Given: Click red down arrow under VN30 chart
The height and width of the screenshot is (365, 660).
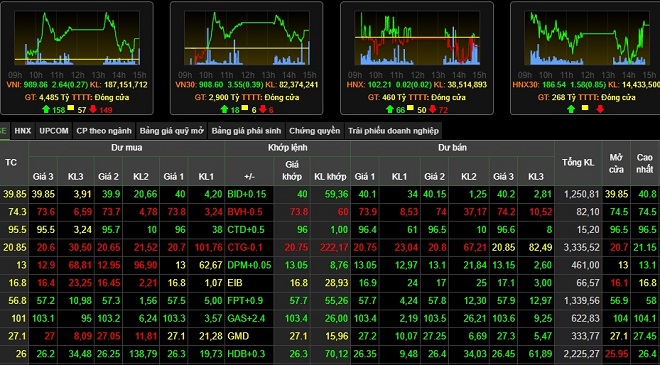Looking at the screenshot, I should [x=263, y=109].
